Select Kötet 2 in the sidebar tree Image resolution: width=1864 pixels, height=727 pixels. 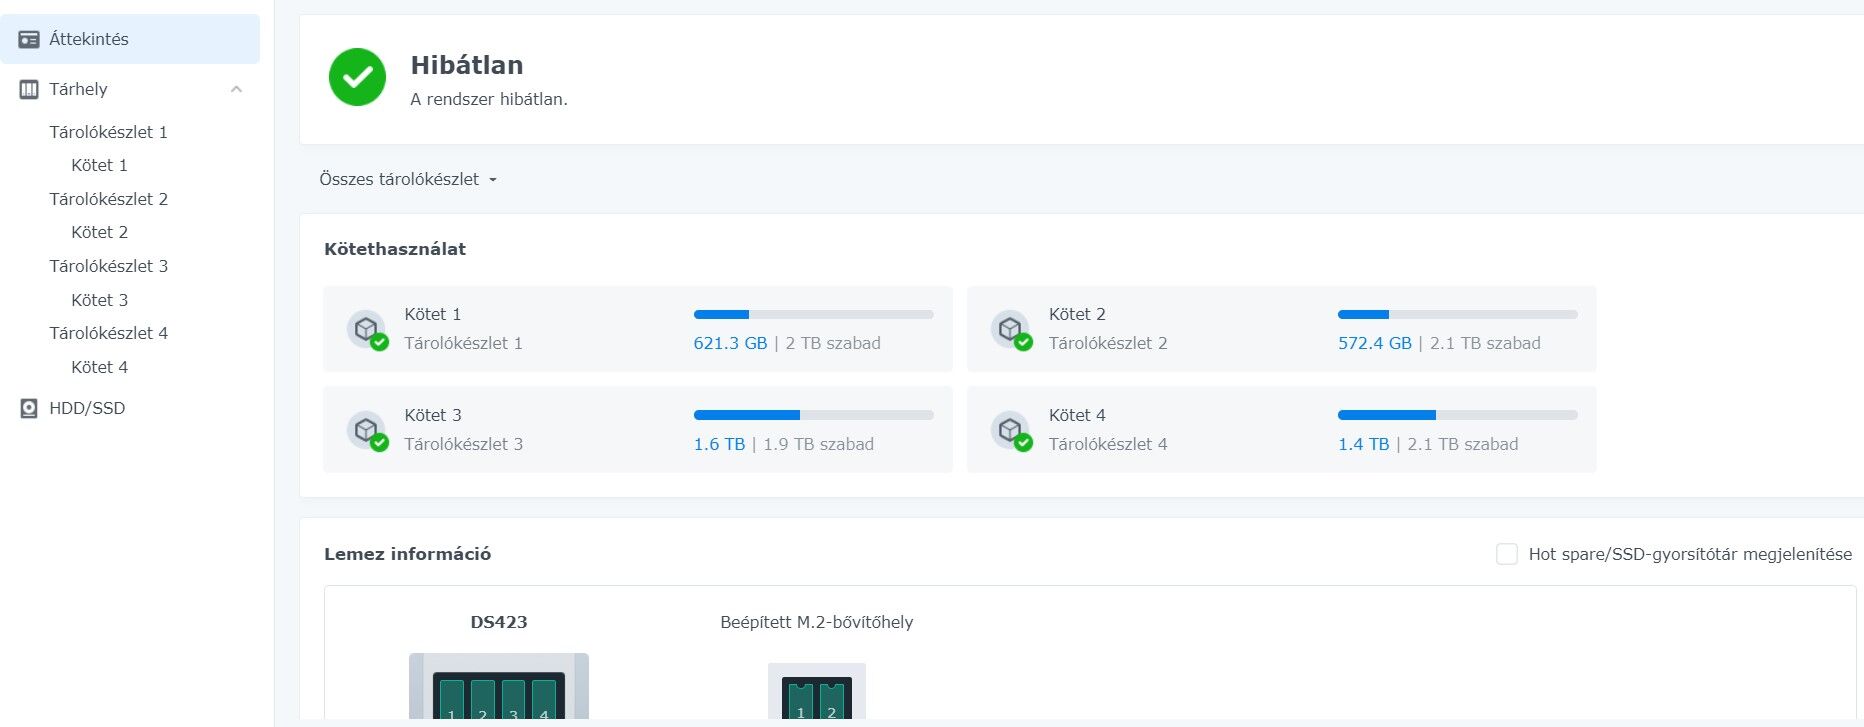click(99, 232)
